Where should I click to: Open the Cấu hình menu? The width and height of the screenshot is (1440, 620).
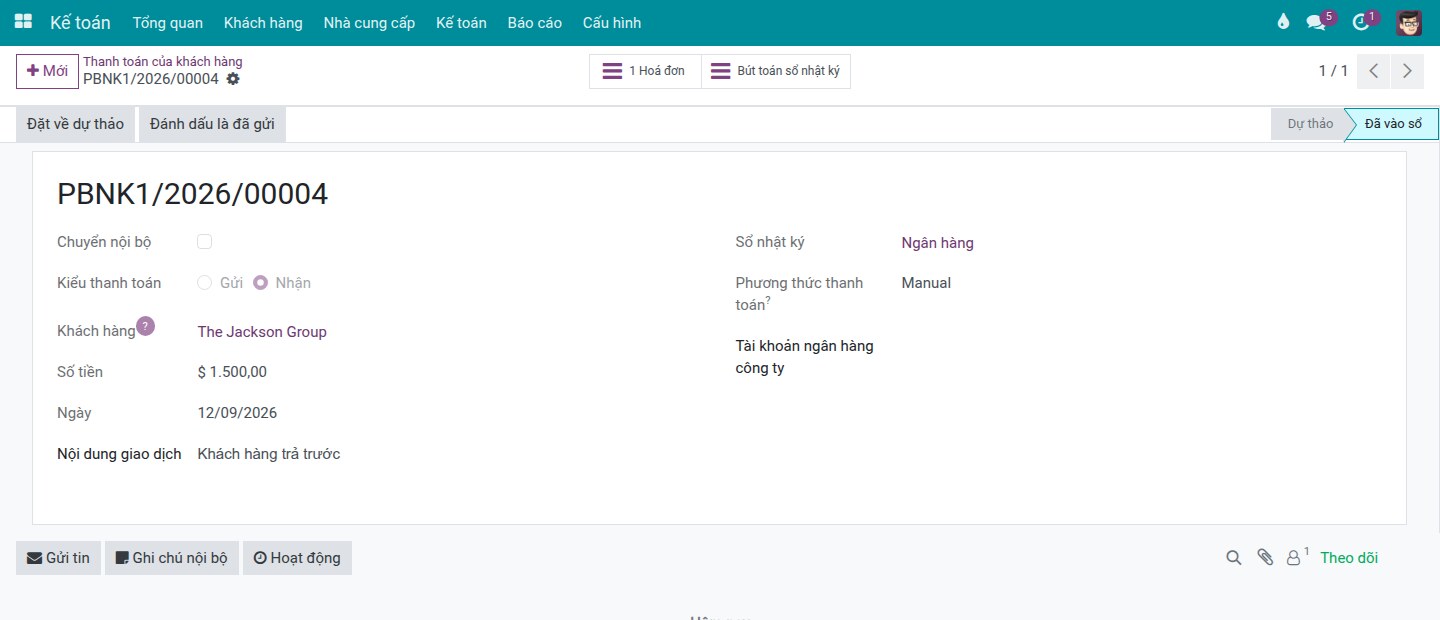(x=612, y=23)
